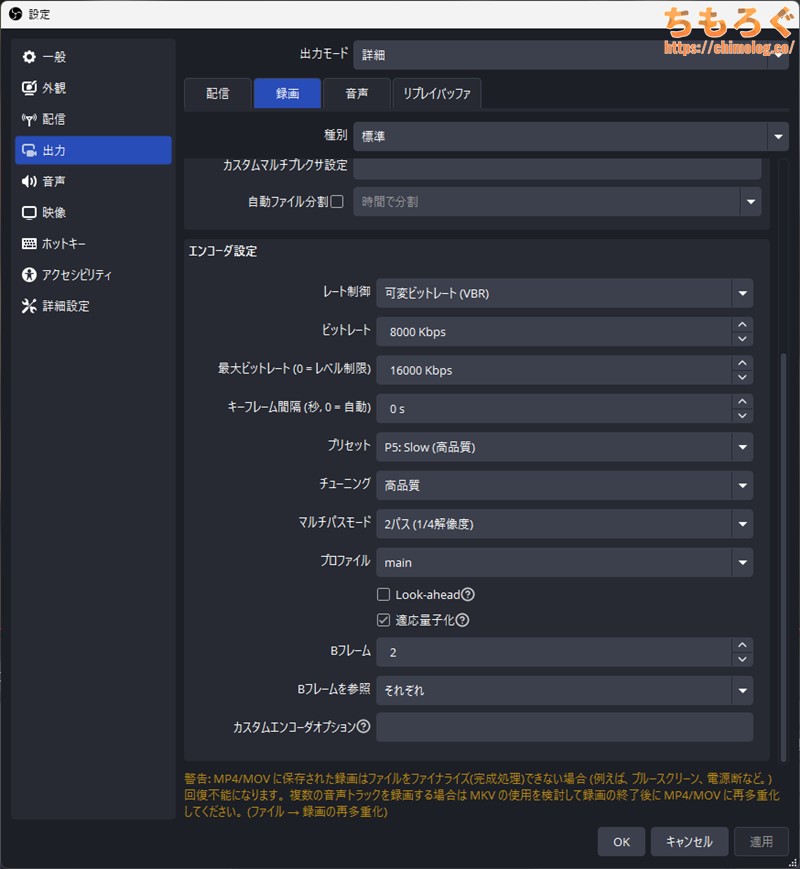Click the キャンセル button

pos(689,842)
